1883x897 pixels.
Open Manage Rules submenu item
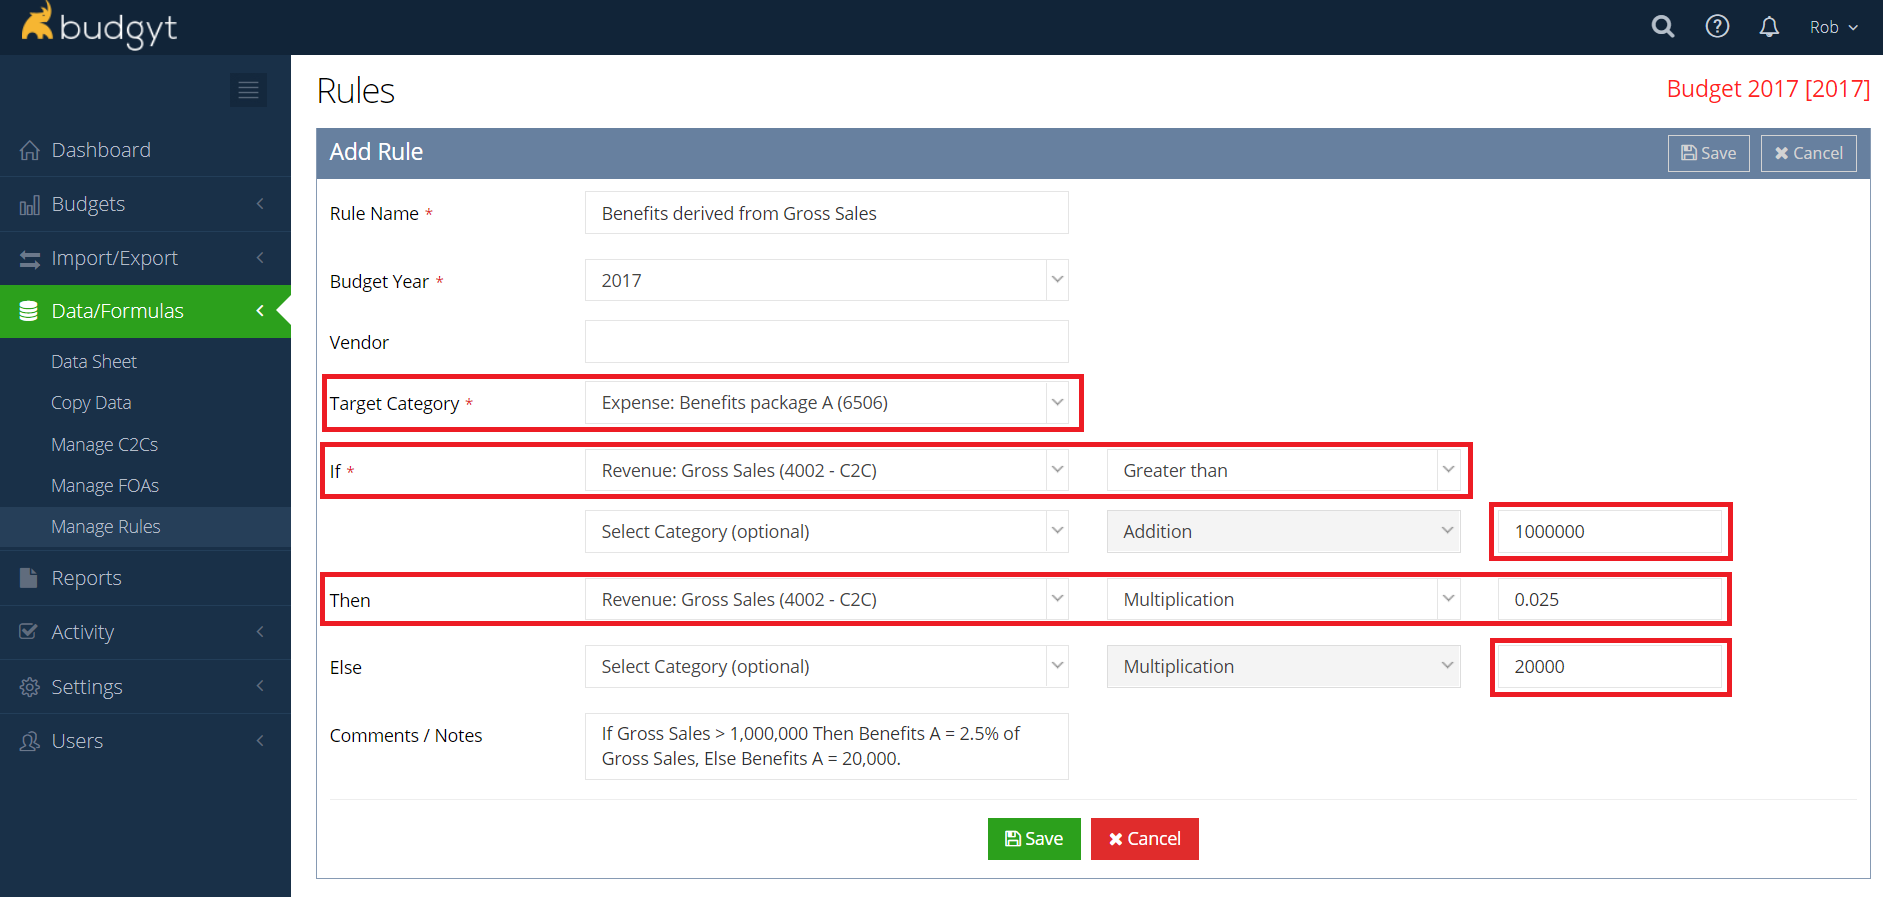[x=105, y=527]
